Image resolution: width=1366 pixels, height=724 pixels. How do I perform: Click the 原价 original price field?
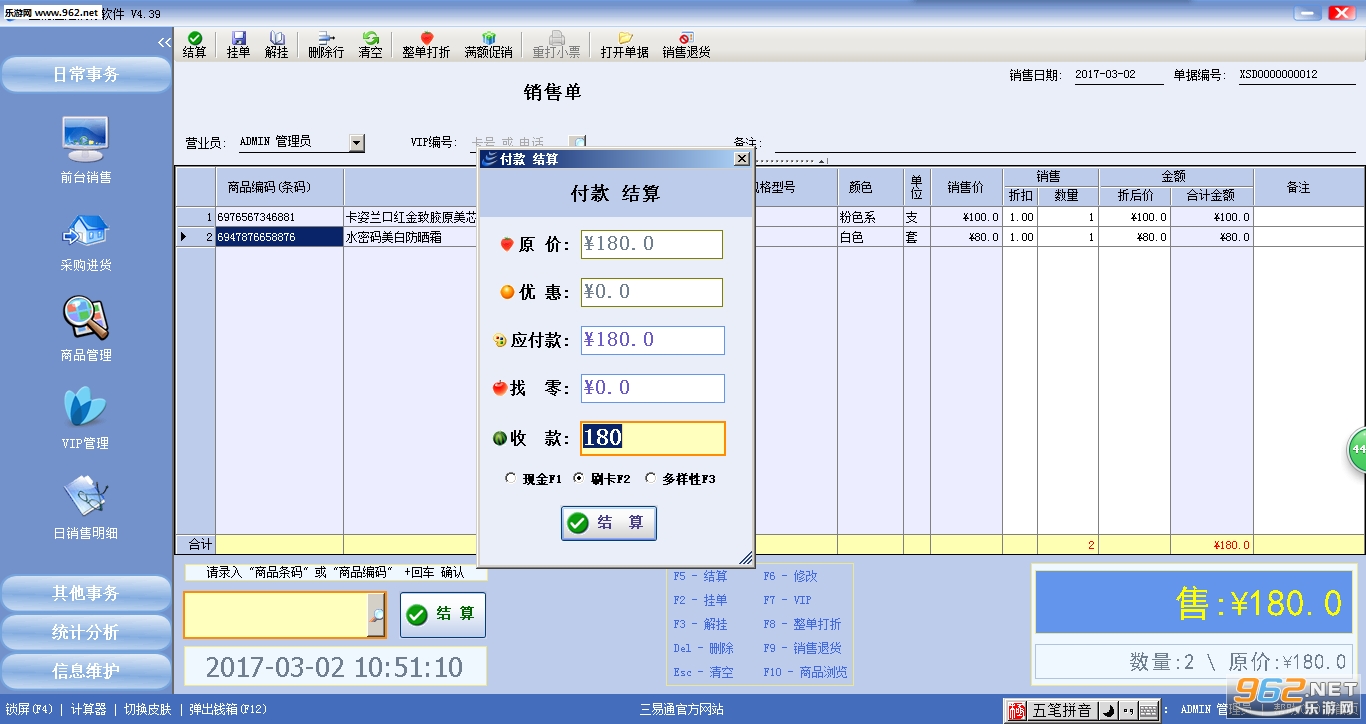pos(652,244)
